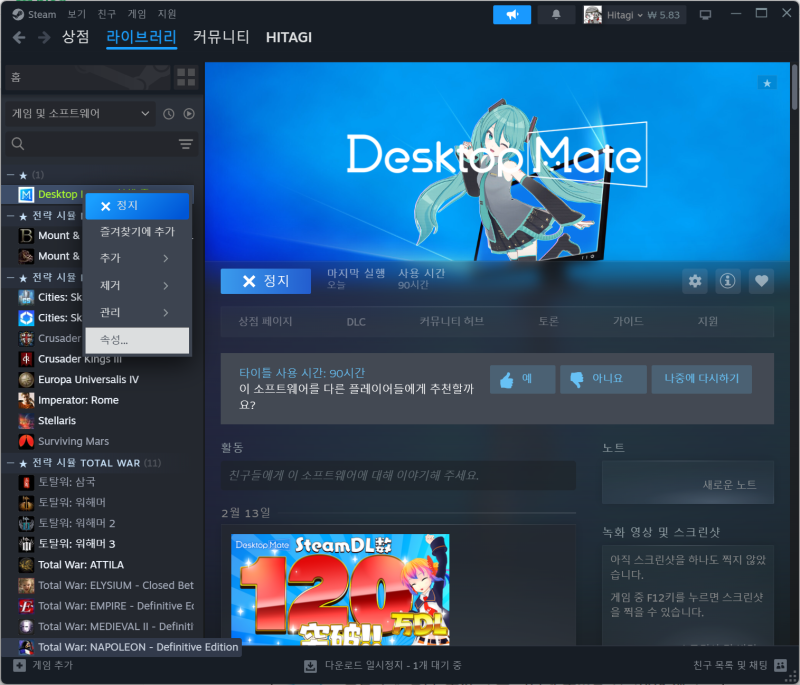Open the 보기 menu
The image size is (800, 685).
77,14
